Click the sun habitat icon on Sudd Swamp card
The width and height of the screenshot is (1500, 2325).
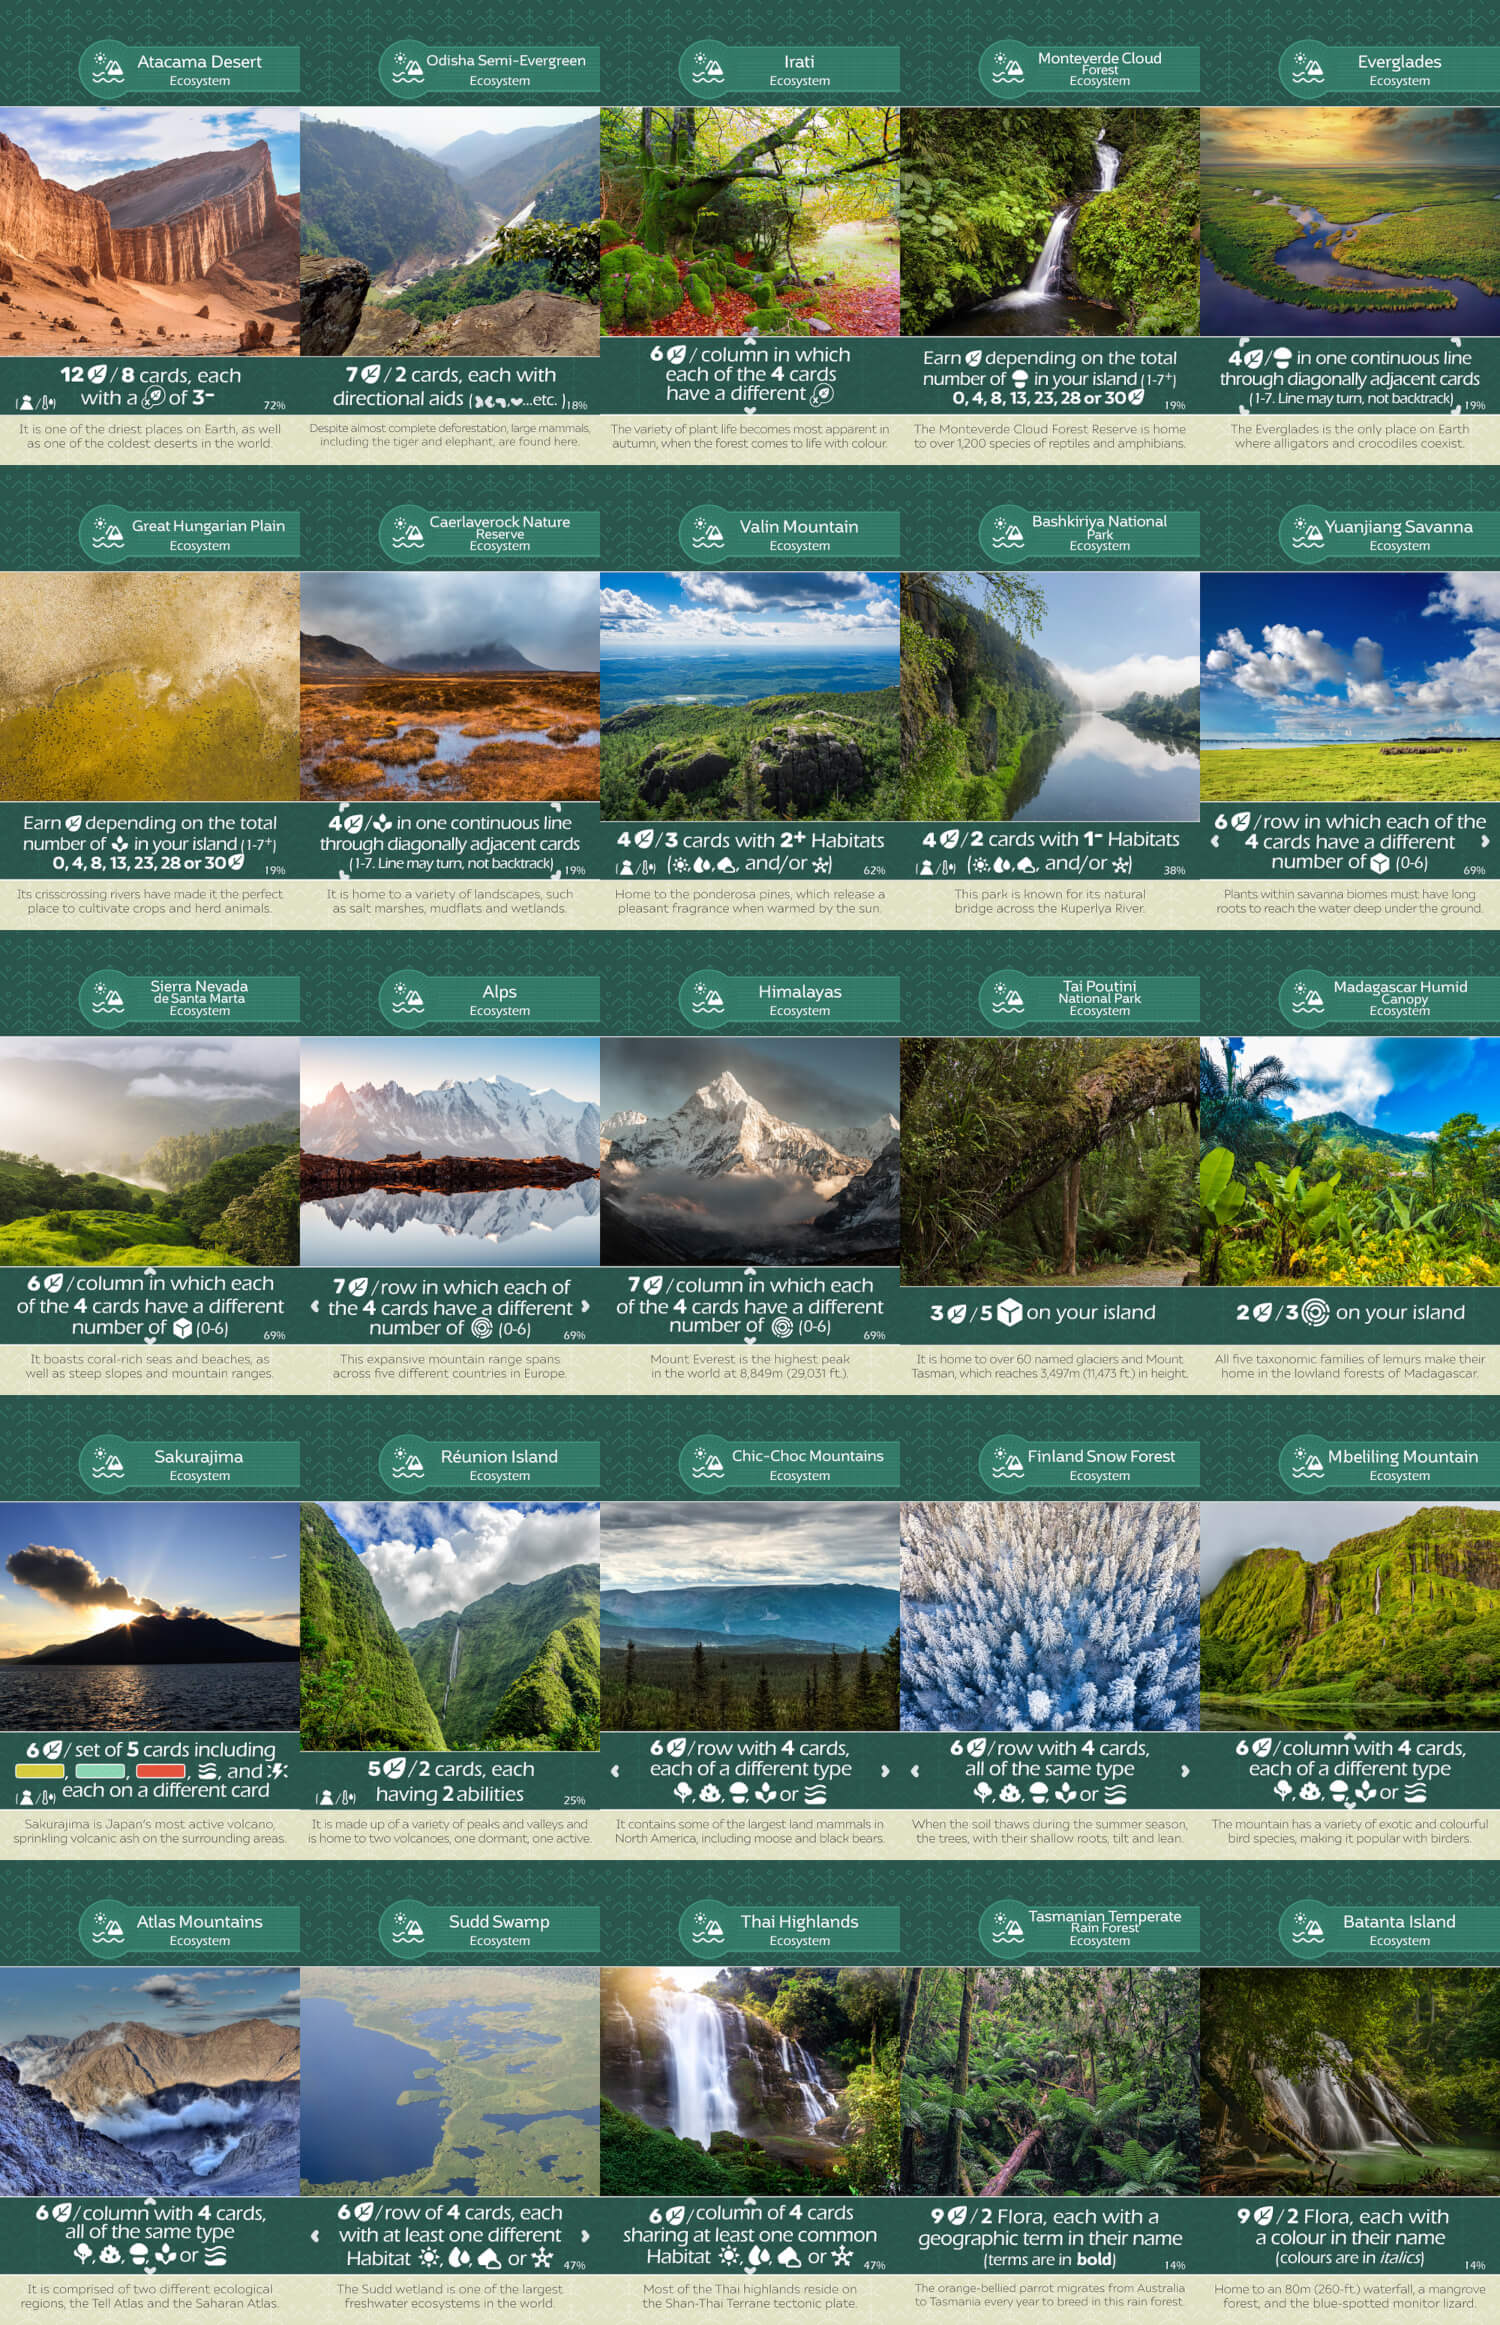(430, 2257)
